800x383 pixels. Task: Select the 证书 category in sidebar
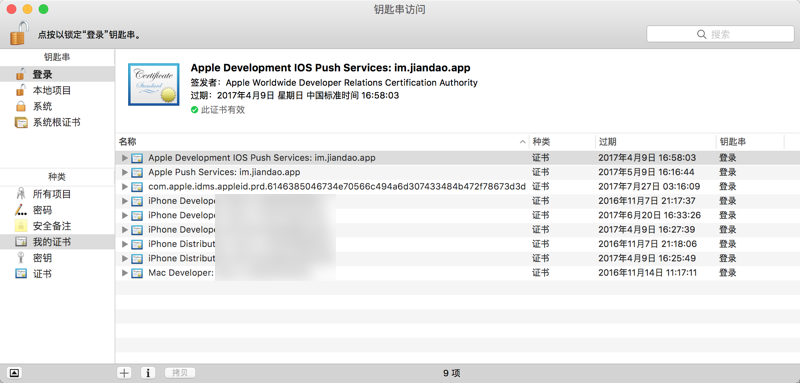tap(57, 274)
